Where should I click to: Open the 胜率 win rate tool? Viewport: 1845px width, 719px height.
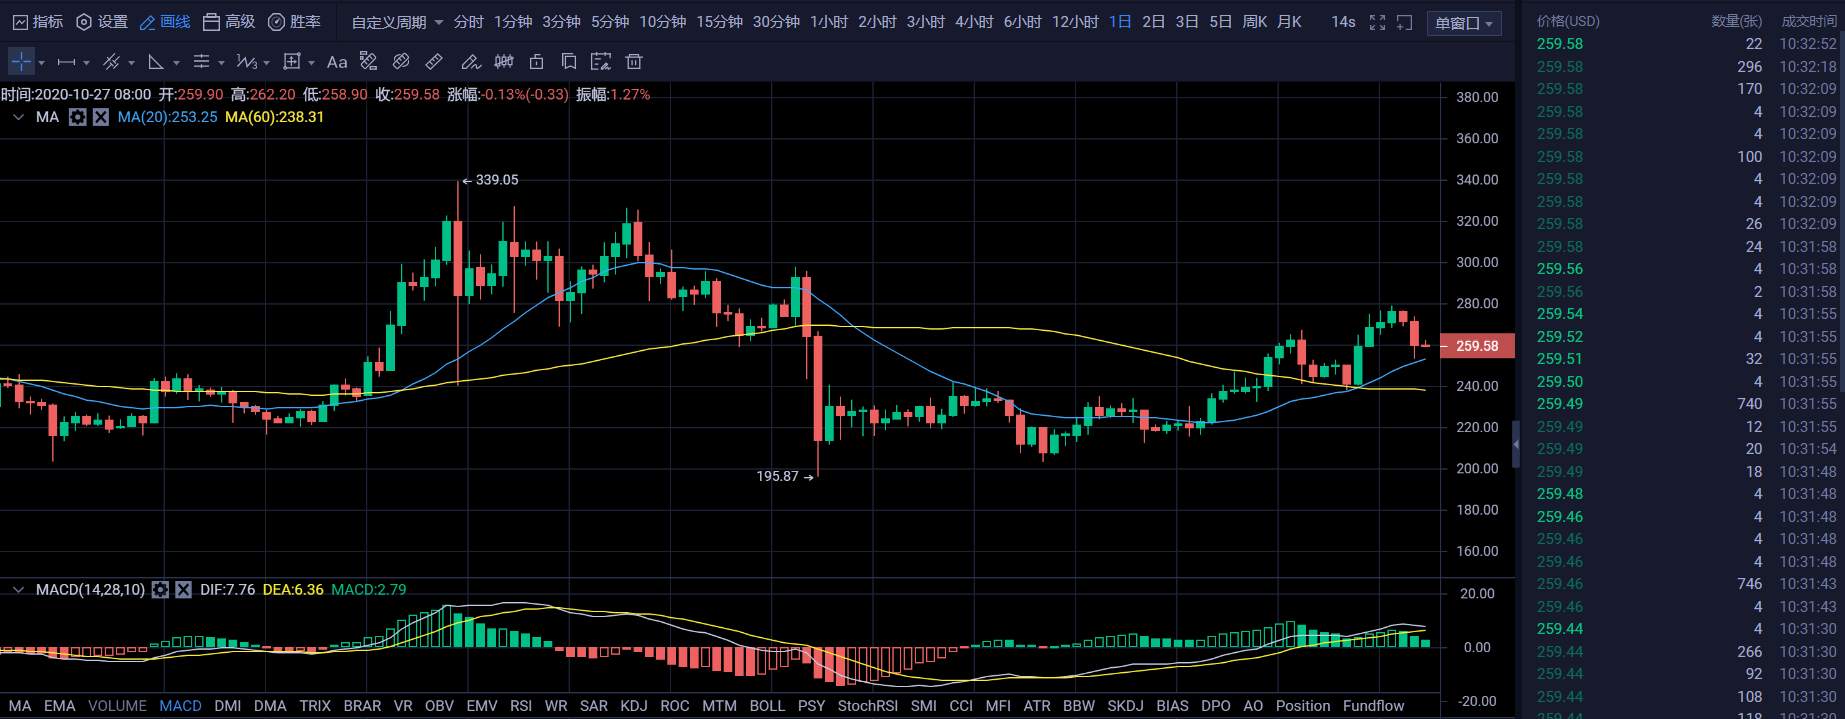[294, 21]
